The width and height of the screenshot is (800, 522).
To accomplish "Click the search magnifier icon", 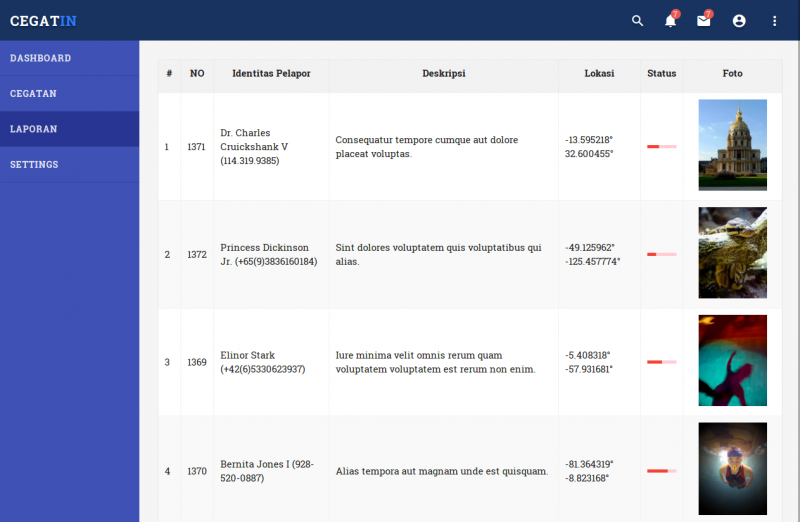I will click(638, 20).
